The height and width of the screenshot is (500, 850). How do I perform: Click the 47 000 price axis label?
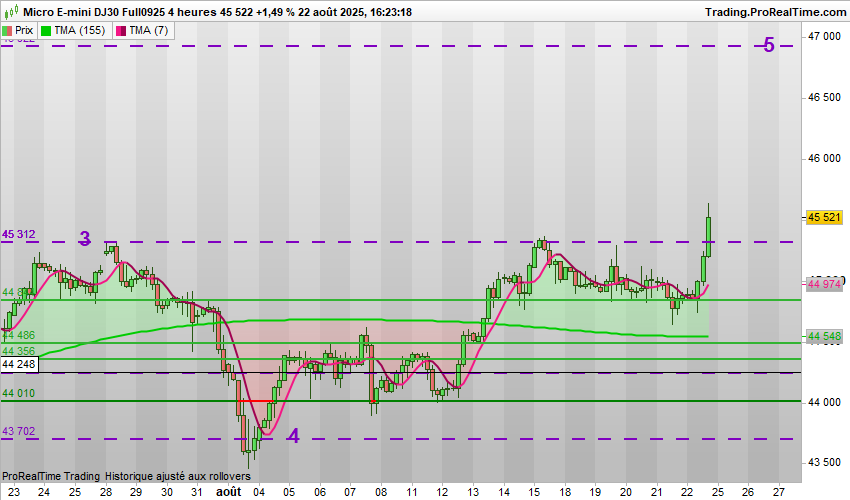tap(824, 36)
